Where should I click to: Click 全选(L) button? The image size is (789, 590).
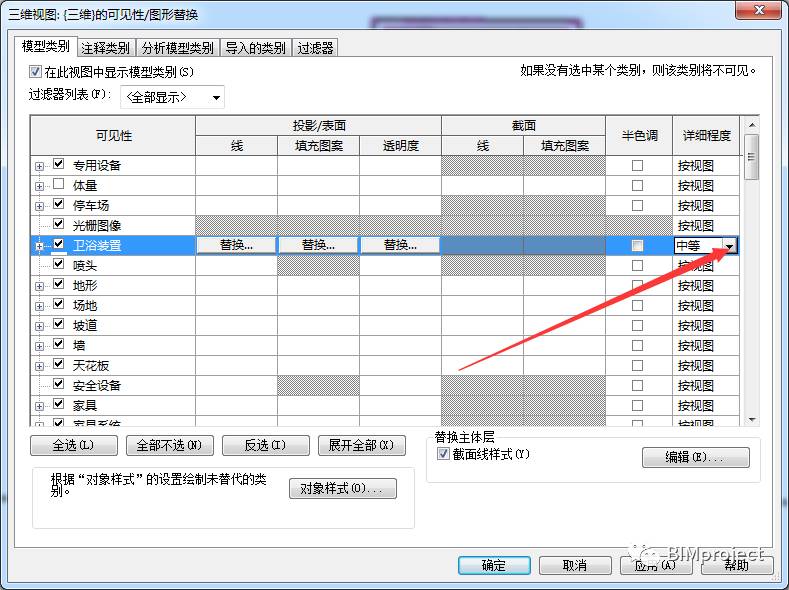(74, 446)
